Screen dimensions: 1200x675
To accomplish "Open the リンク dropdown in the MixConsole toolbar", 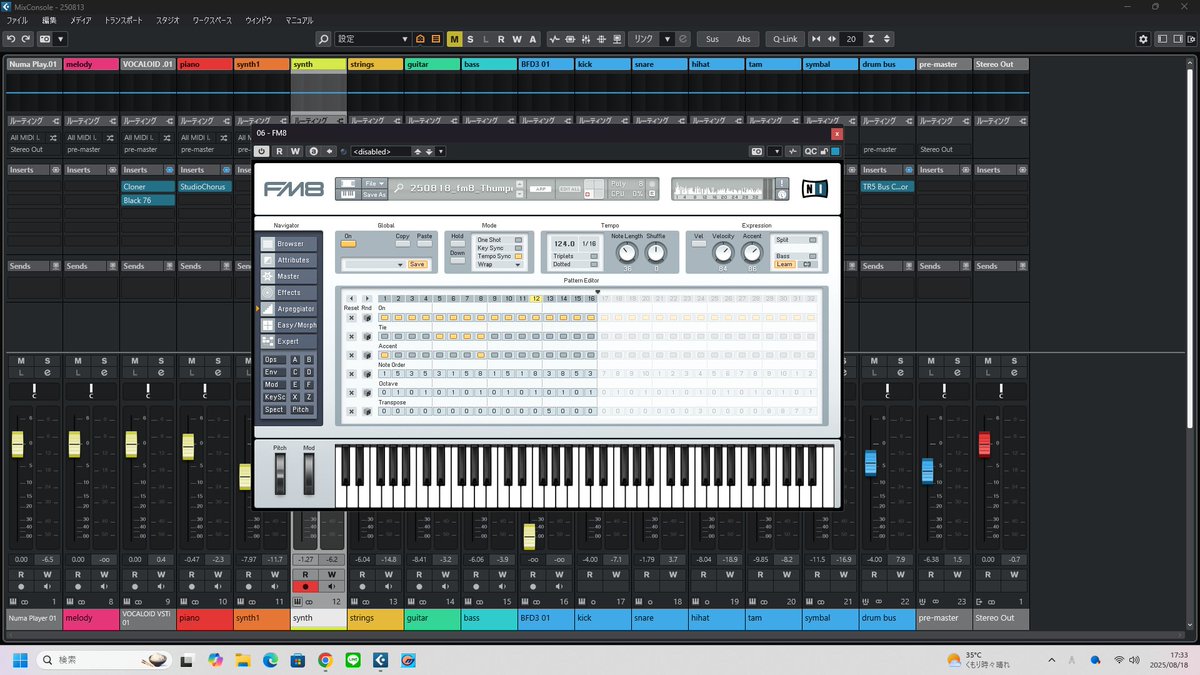I will [x=668, y=39].
